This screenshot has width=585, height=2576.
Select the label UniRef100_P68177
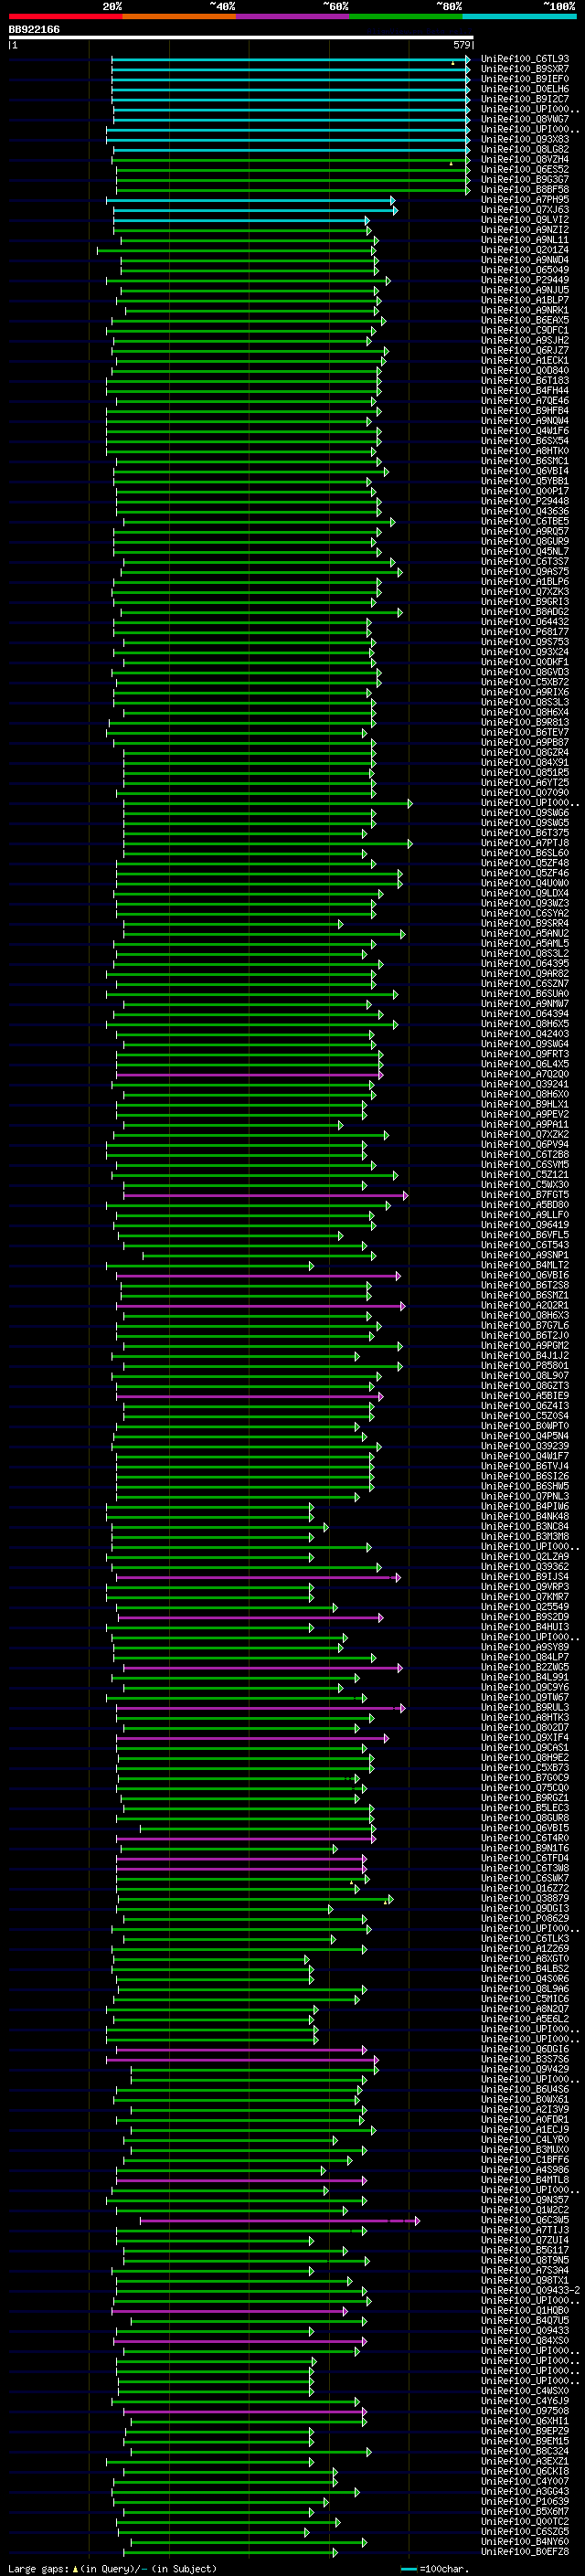click(x=525, y=632)
